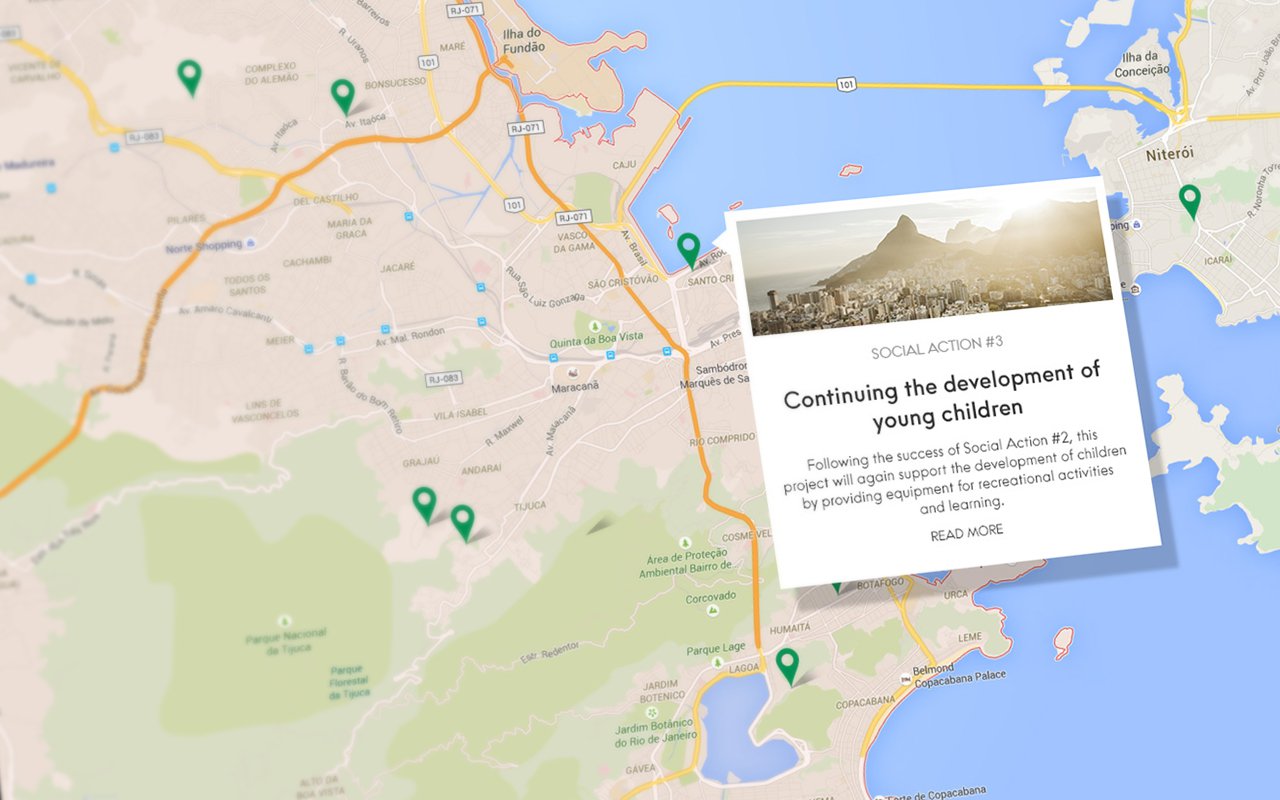Click the green pin beside the popup card
This screenshot has width=1280, height=800.
point(688,250)
